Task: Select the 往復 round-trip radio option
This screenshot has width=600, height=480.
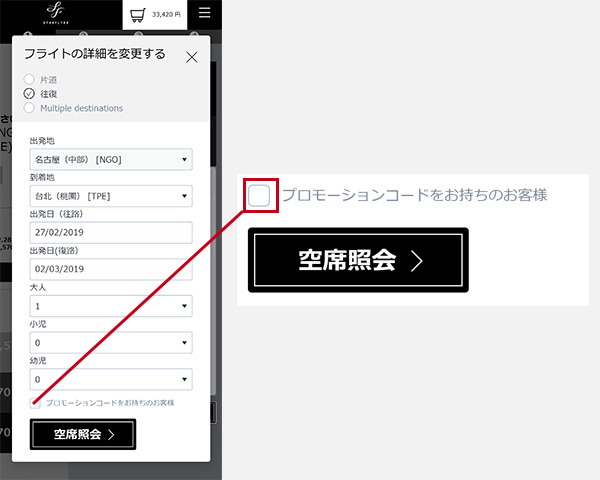Action: pos(30,93)
